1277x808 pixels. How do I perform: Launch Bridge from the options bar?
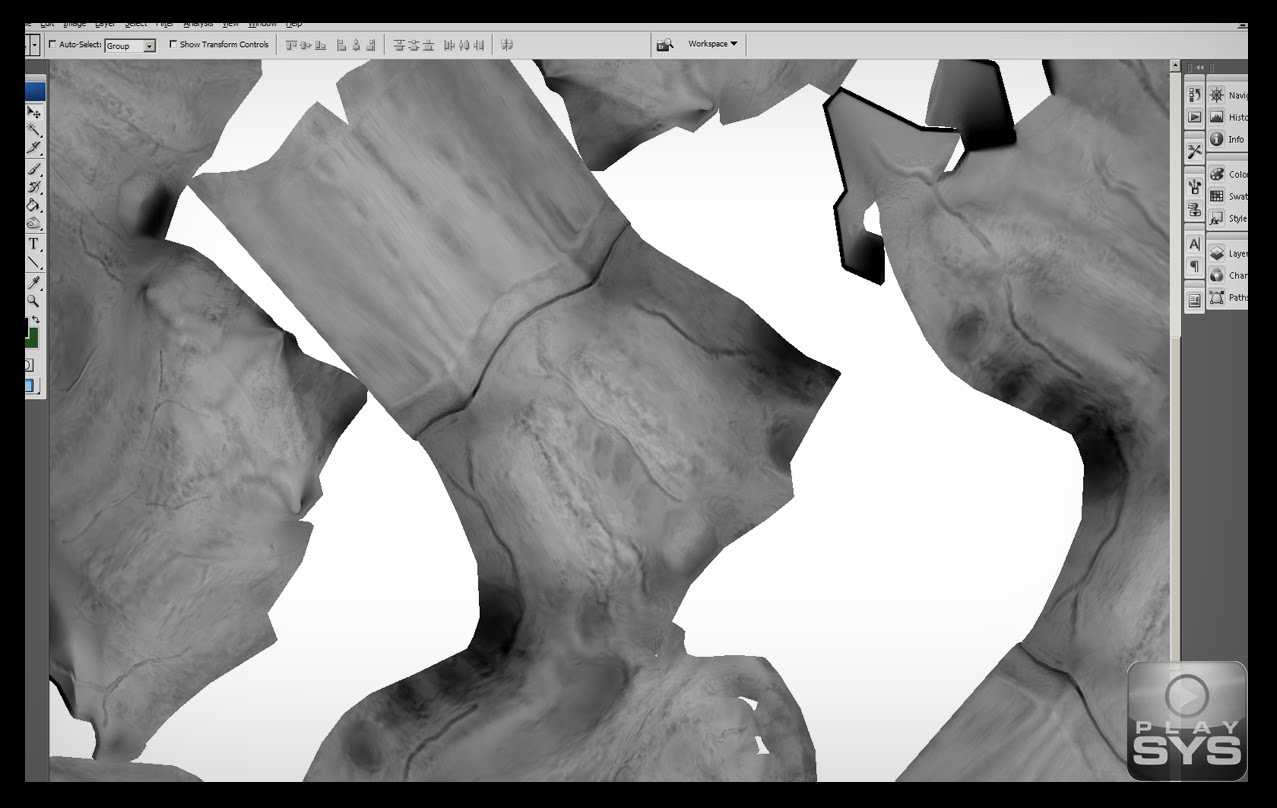tap(664, 45)
